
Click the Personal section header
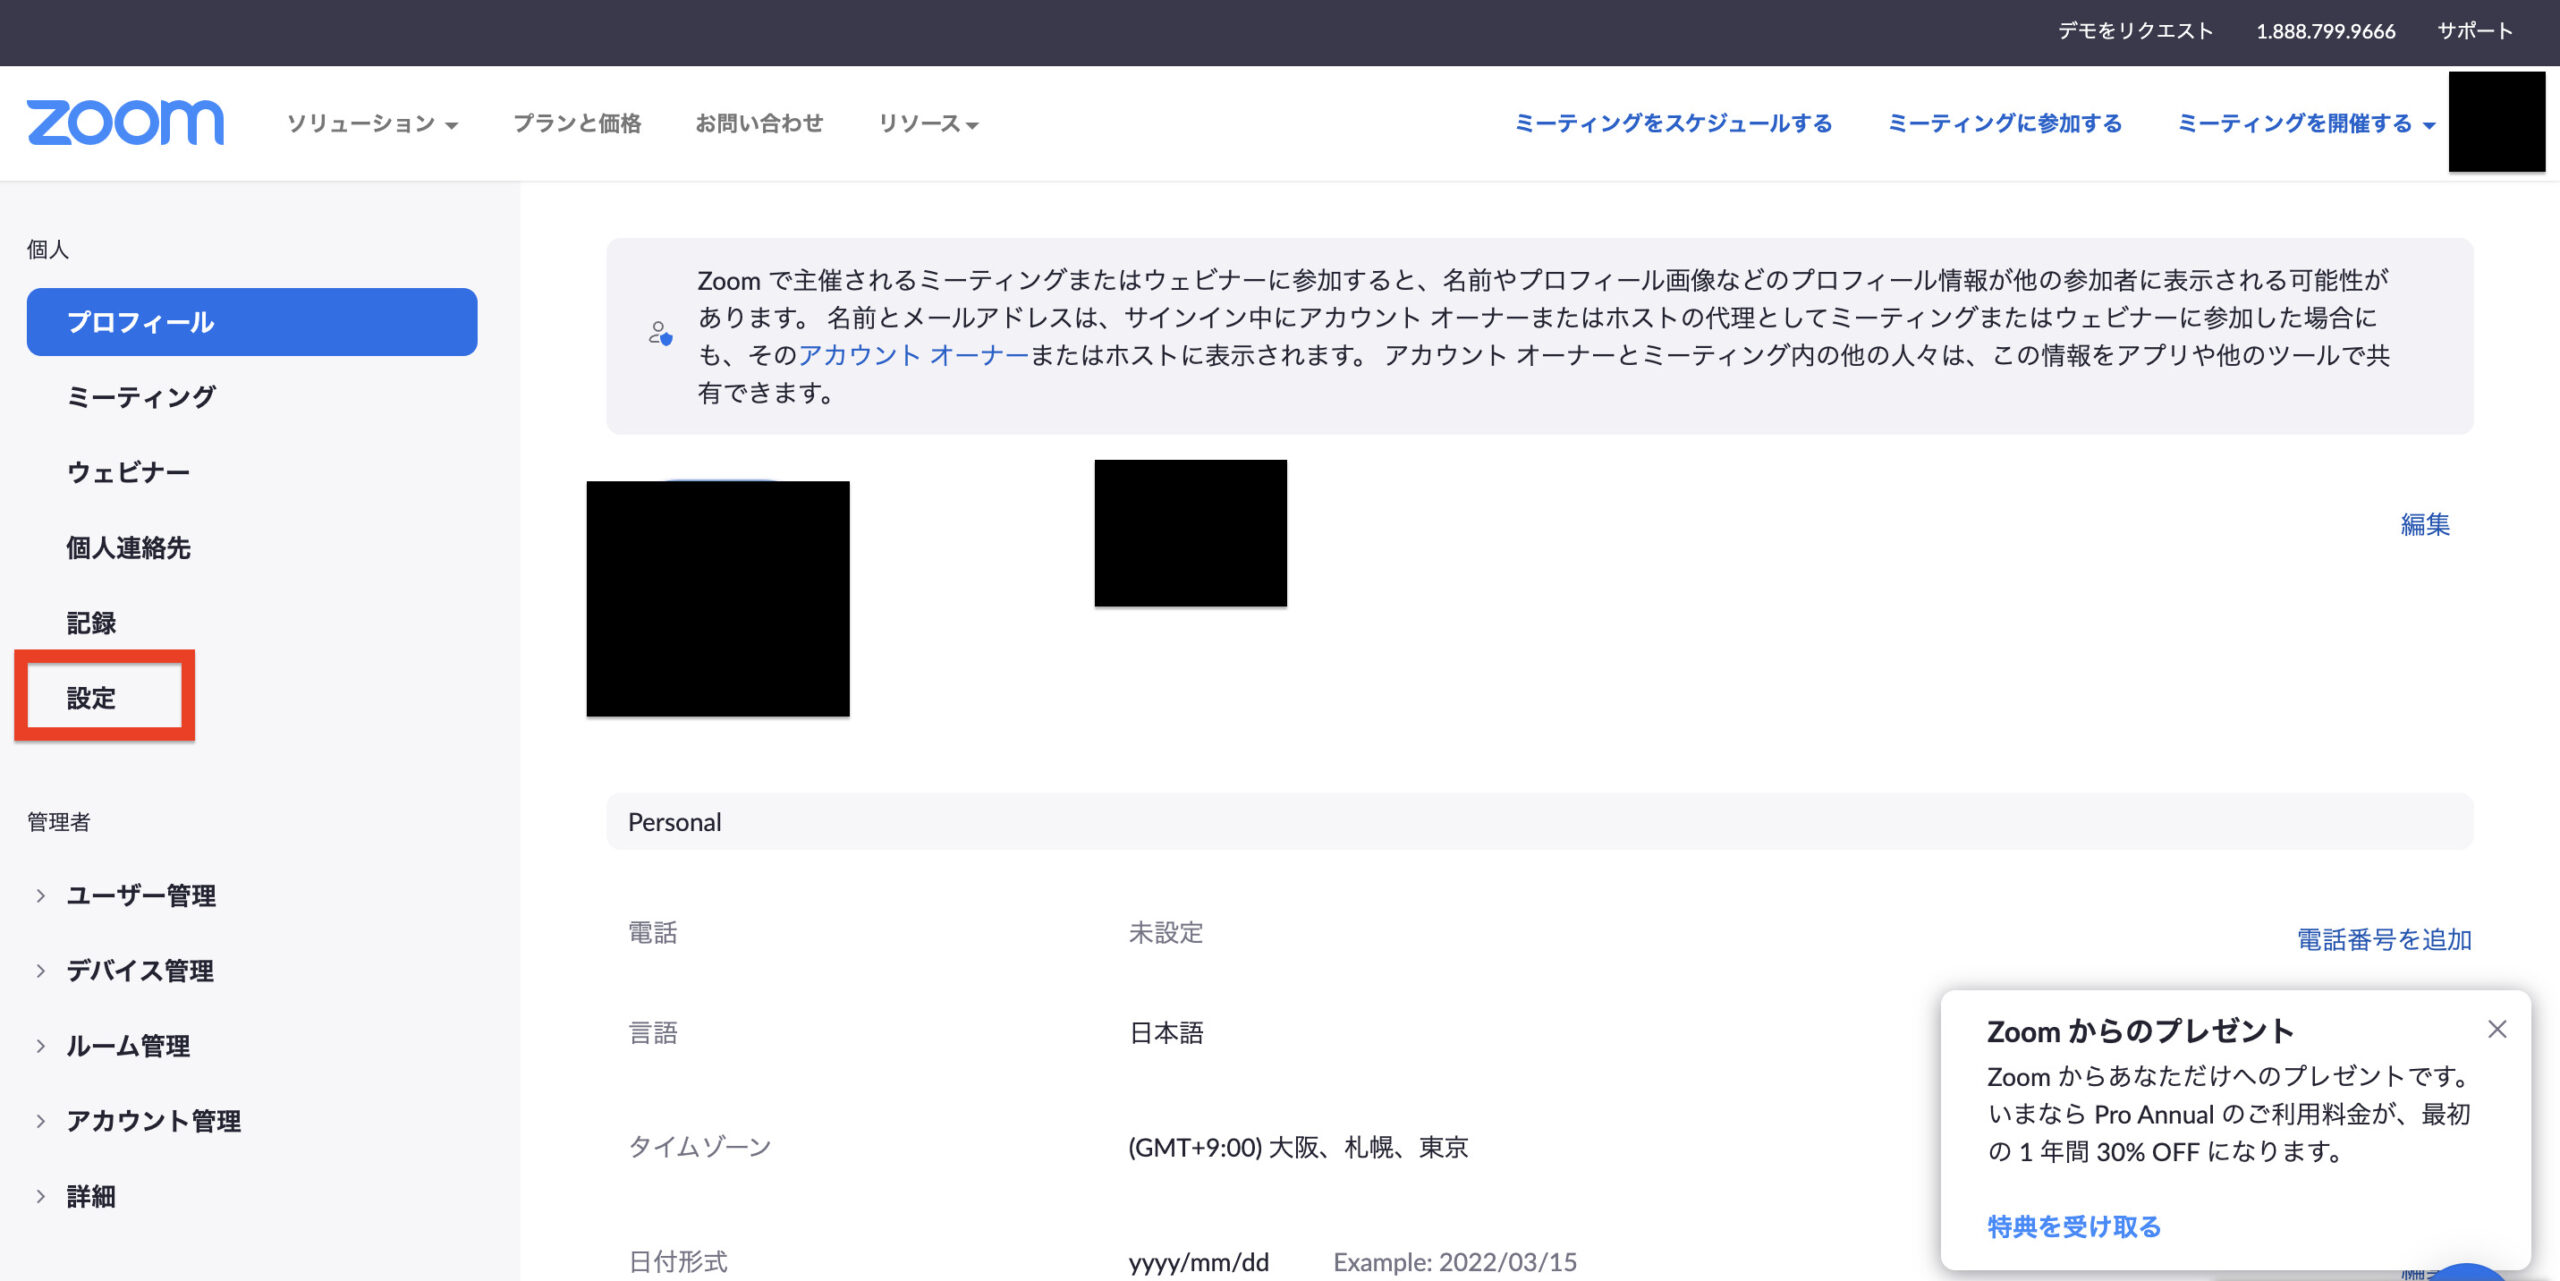click(x=1539, y=822)
